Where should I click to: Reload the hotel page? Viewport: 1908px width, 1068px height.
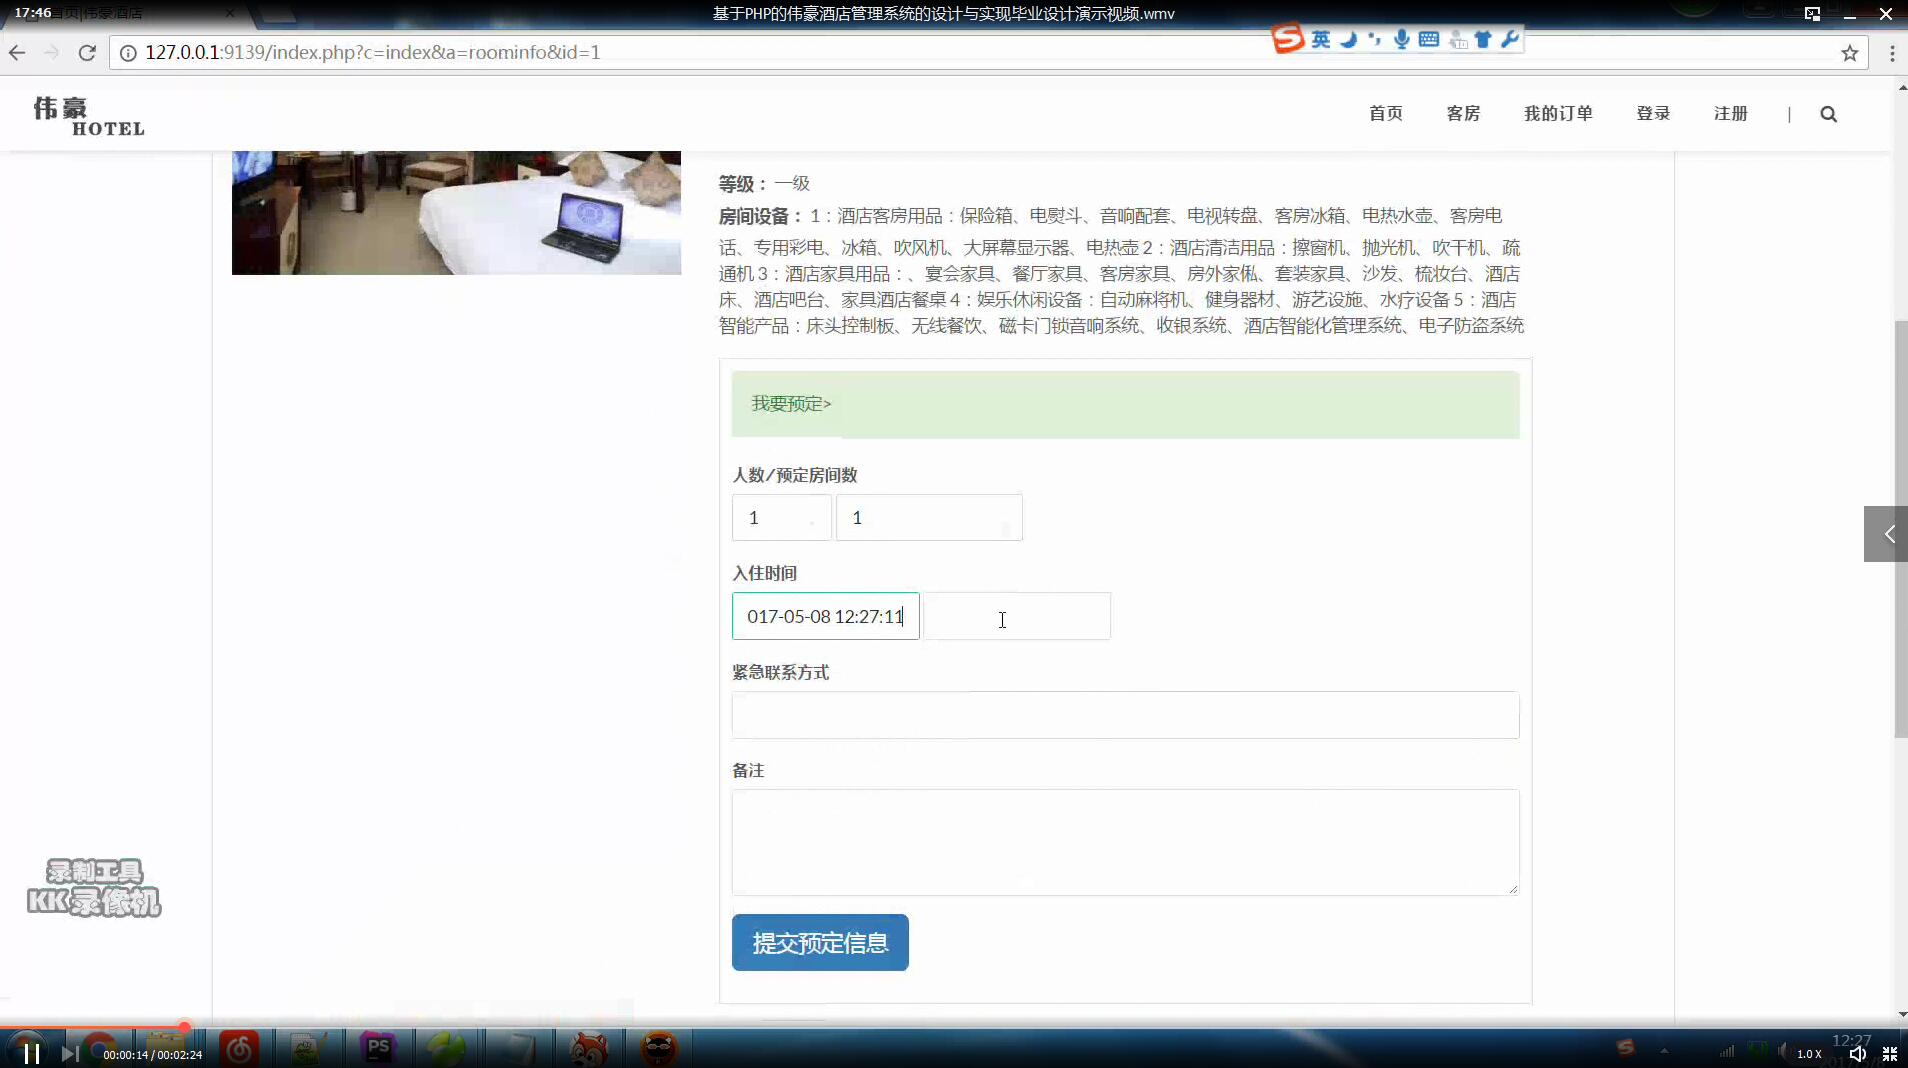(x=87, y=53)
